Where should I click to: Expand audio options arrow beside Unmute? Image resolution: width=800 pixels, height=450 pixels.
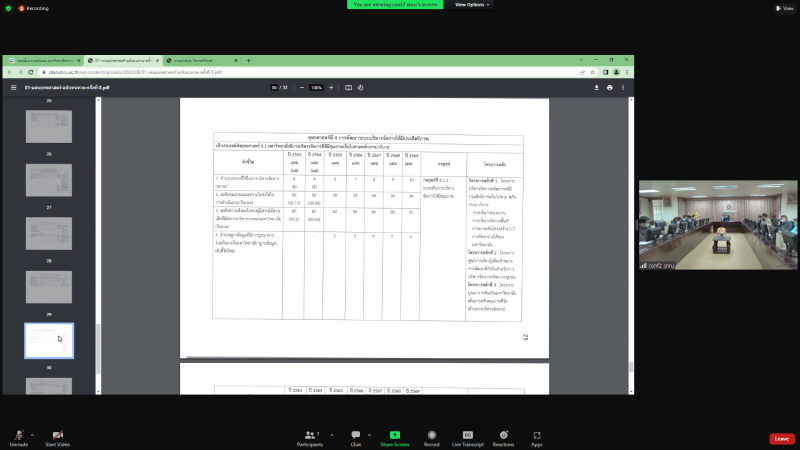(x=32, y=434)
